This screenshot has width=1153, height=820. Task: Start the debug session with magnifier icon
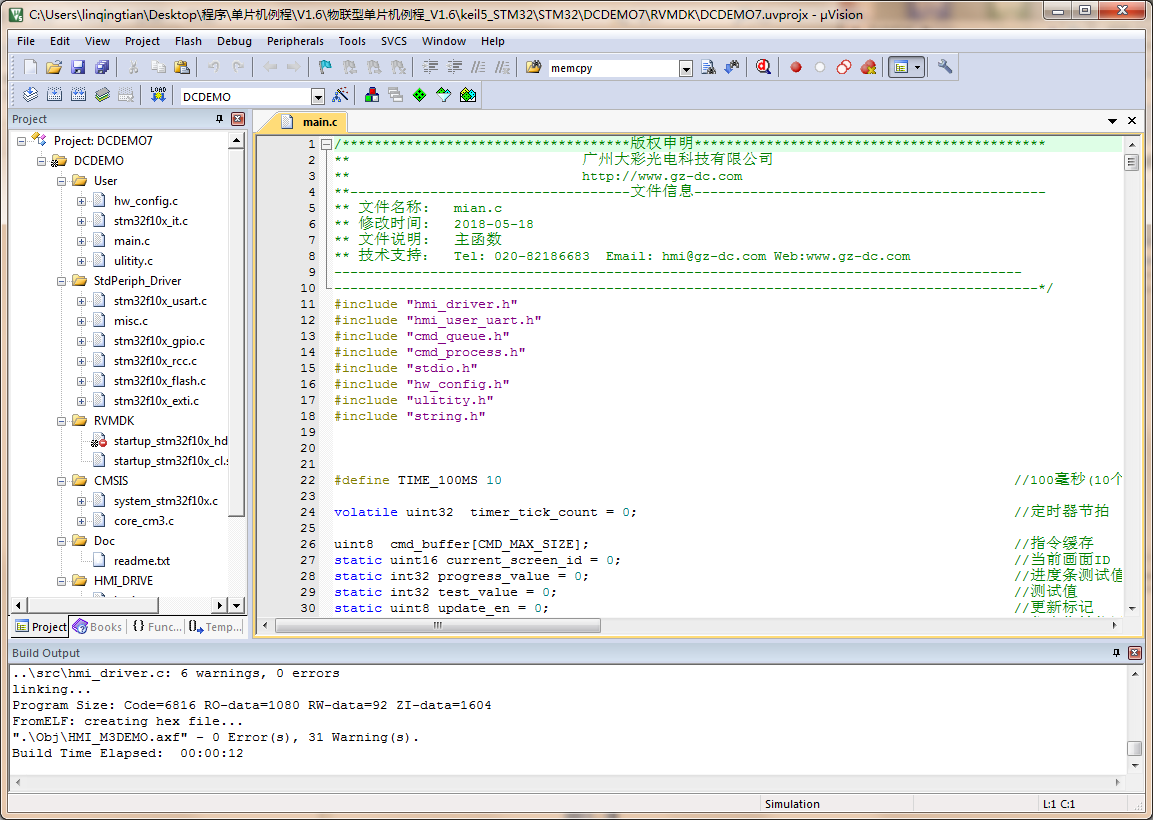coord(763,68)
